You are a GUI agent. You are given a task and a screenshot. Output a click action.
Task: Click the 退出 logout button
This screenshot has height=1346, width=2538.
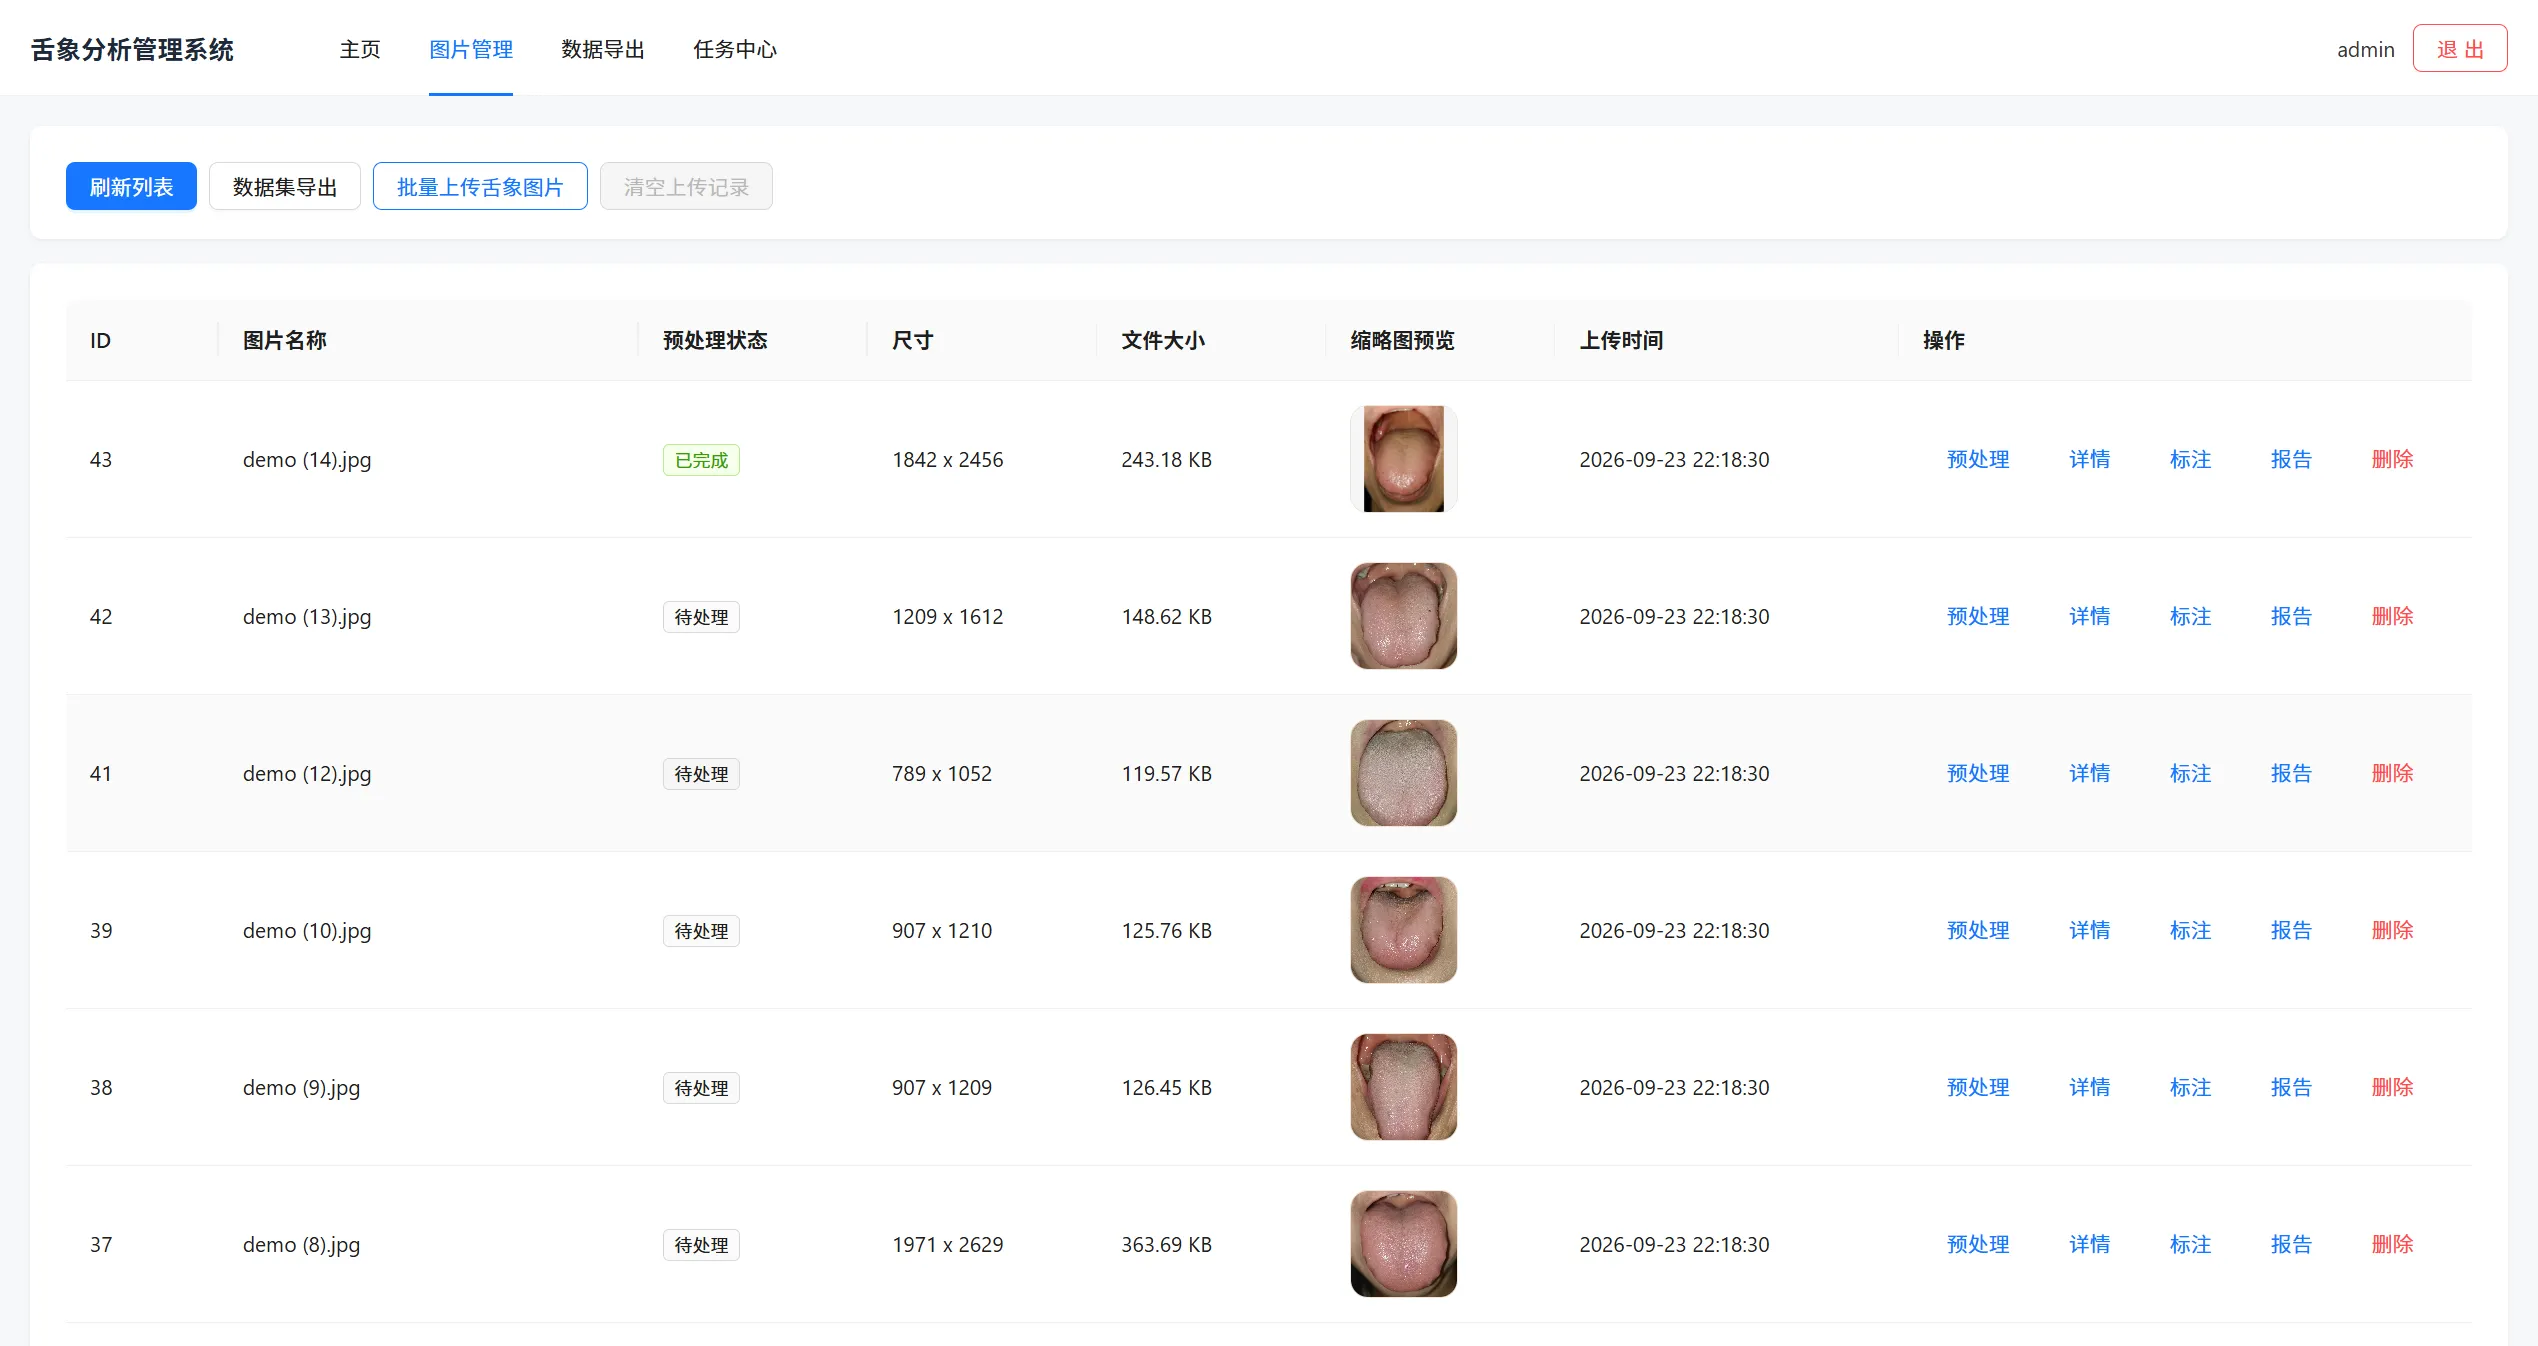(2460, 49)
